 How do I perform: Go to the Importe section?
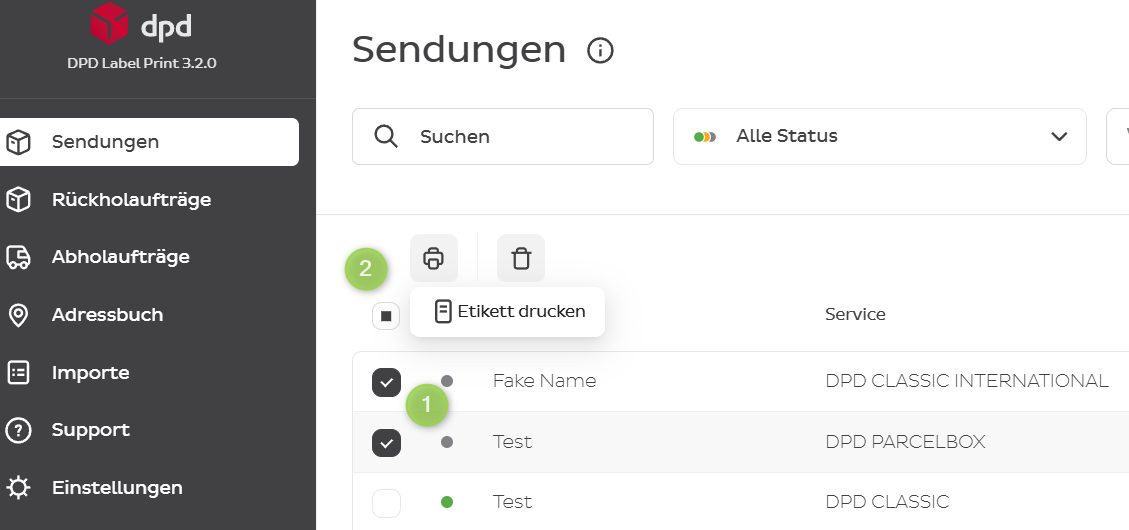(x=91, y=373)
